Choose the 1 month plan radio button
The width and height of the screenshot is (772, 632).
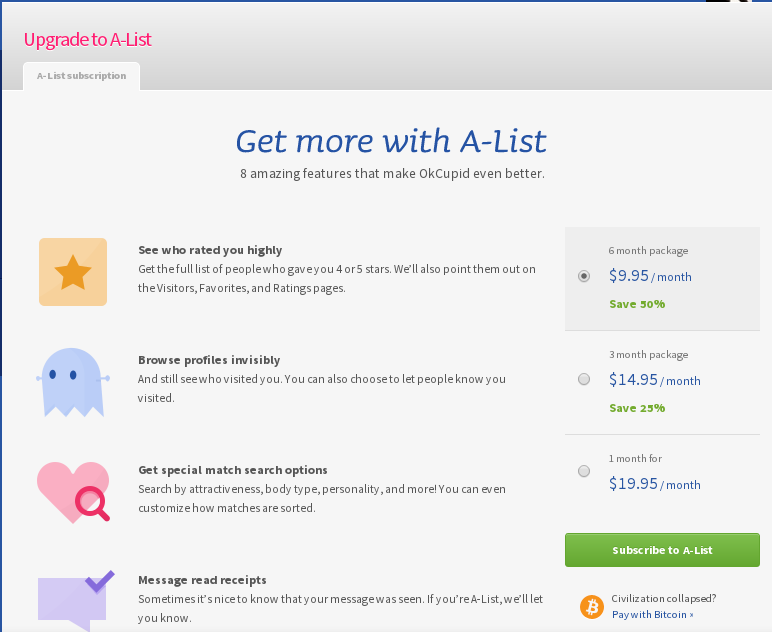[584, 471]
